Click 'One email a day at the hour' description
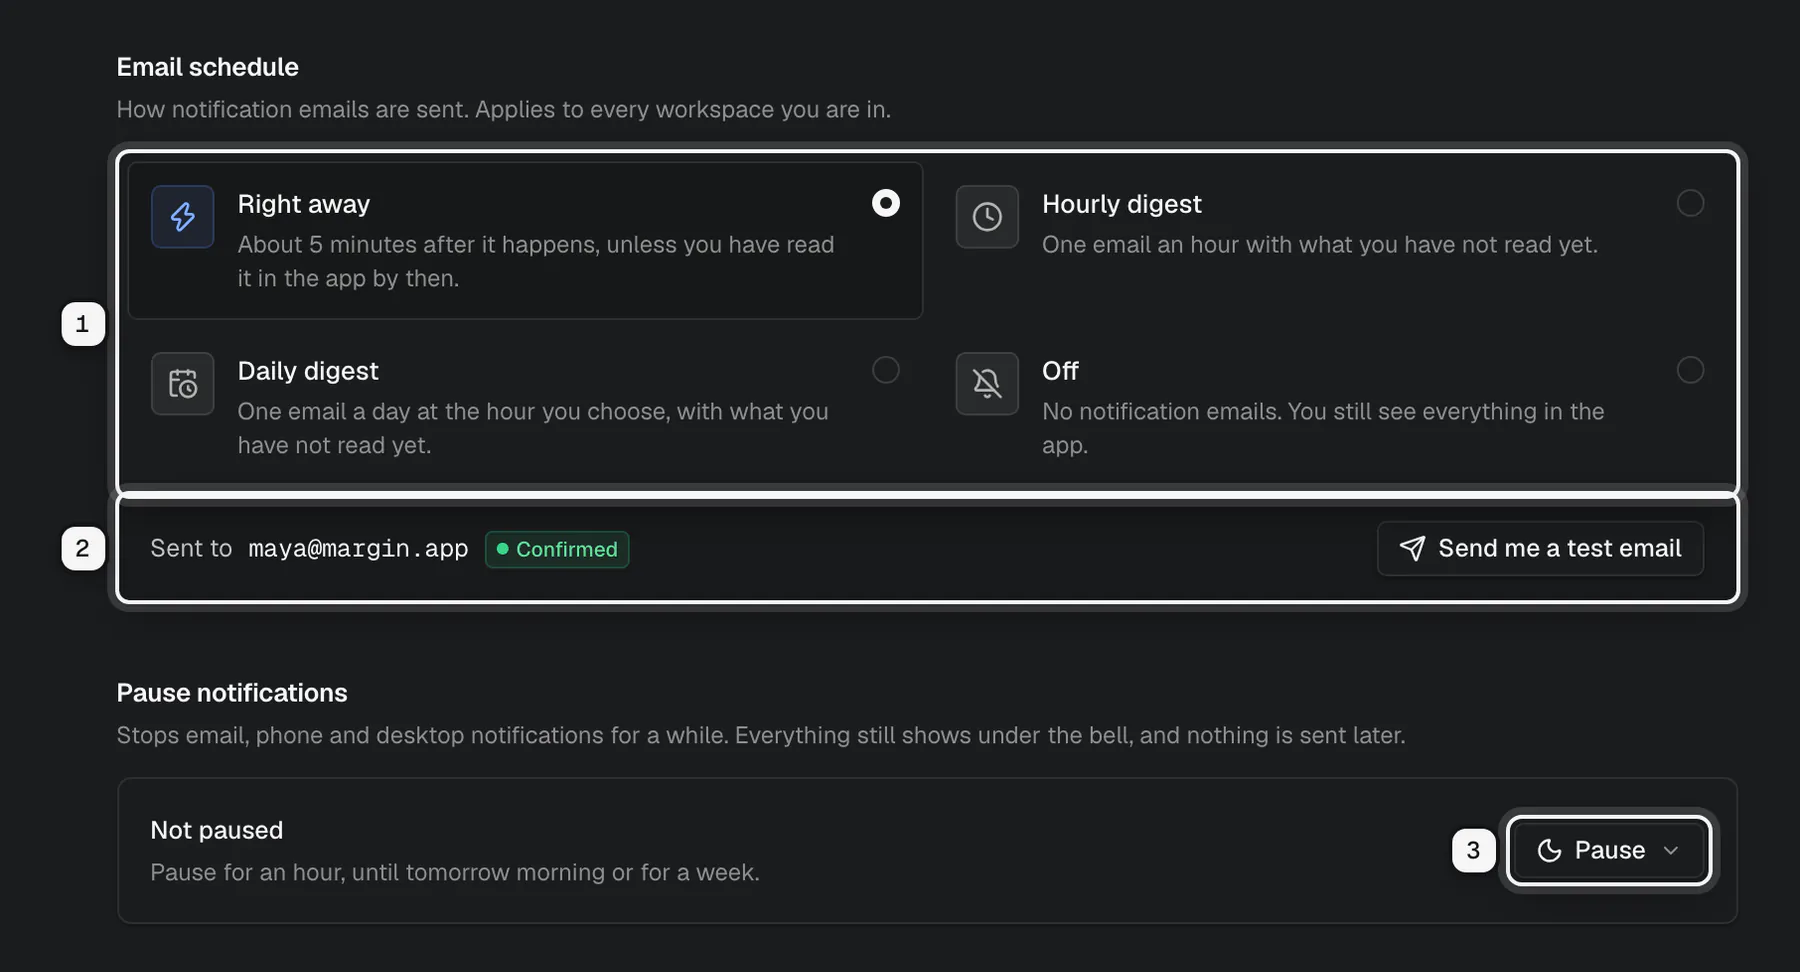 click(533, 428)
